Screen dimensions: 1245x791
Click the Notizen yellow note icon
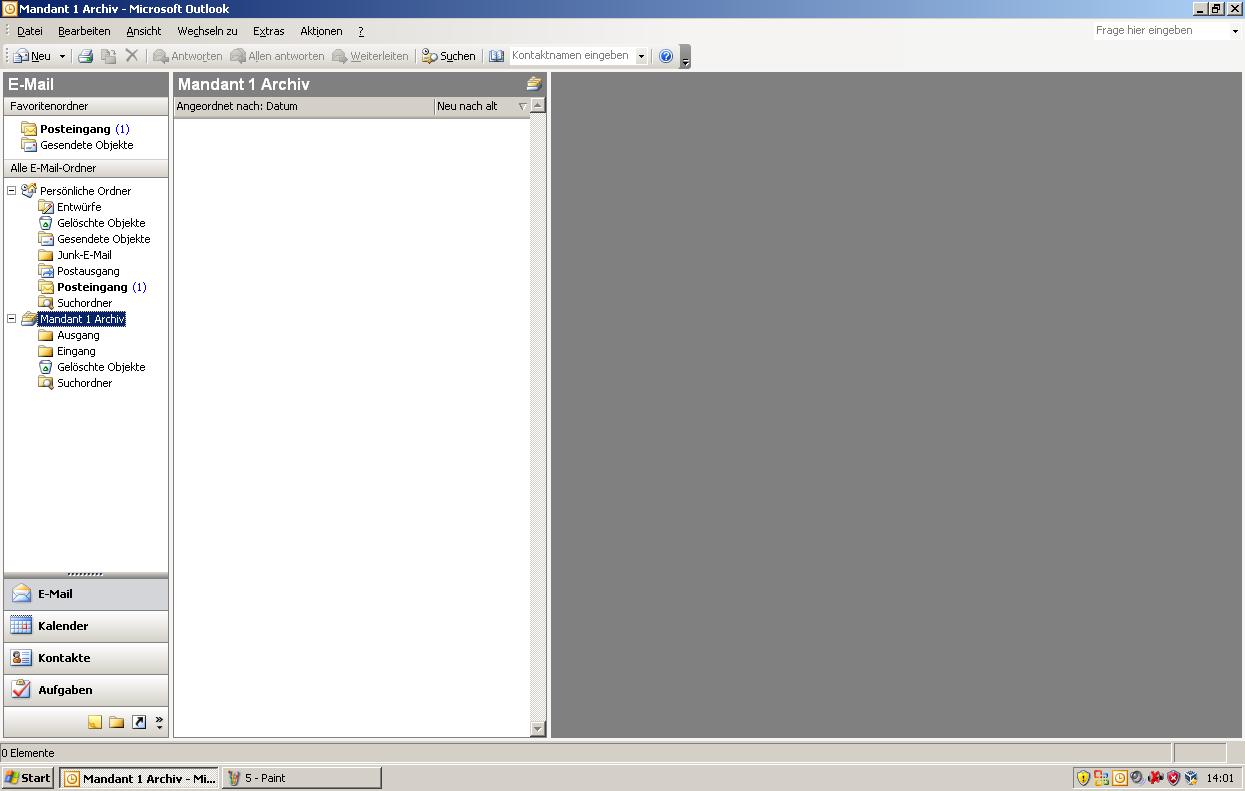pos(95,722)
